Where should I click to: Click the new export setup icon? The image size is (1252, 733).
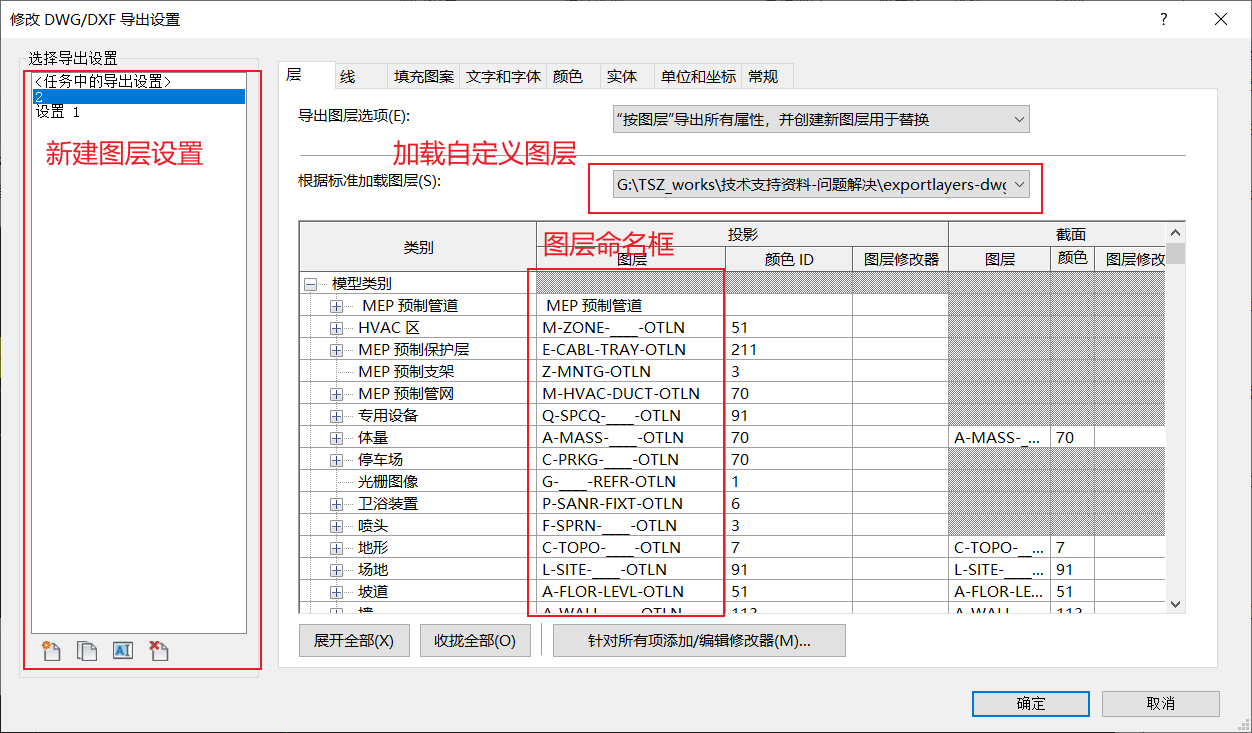pos(51,651)
